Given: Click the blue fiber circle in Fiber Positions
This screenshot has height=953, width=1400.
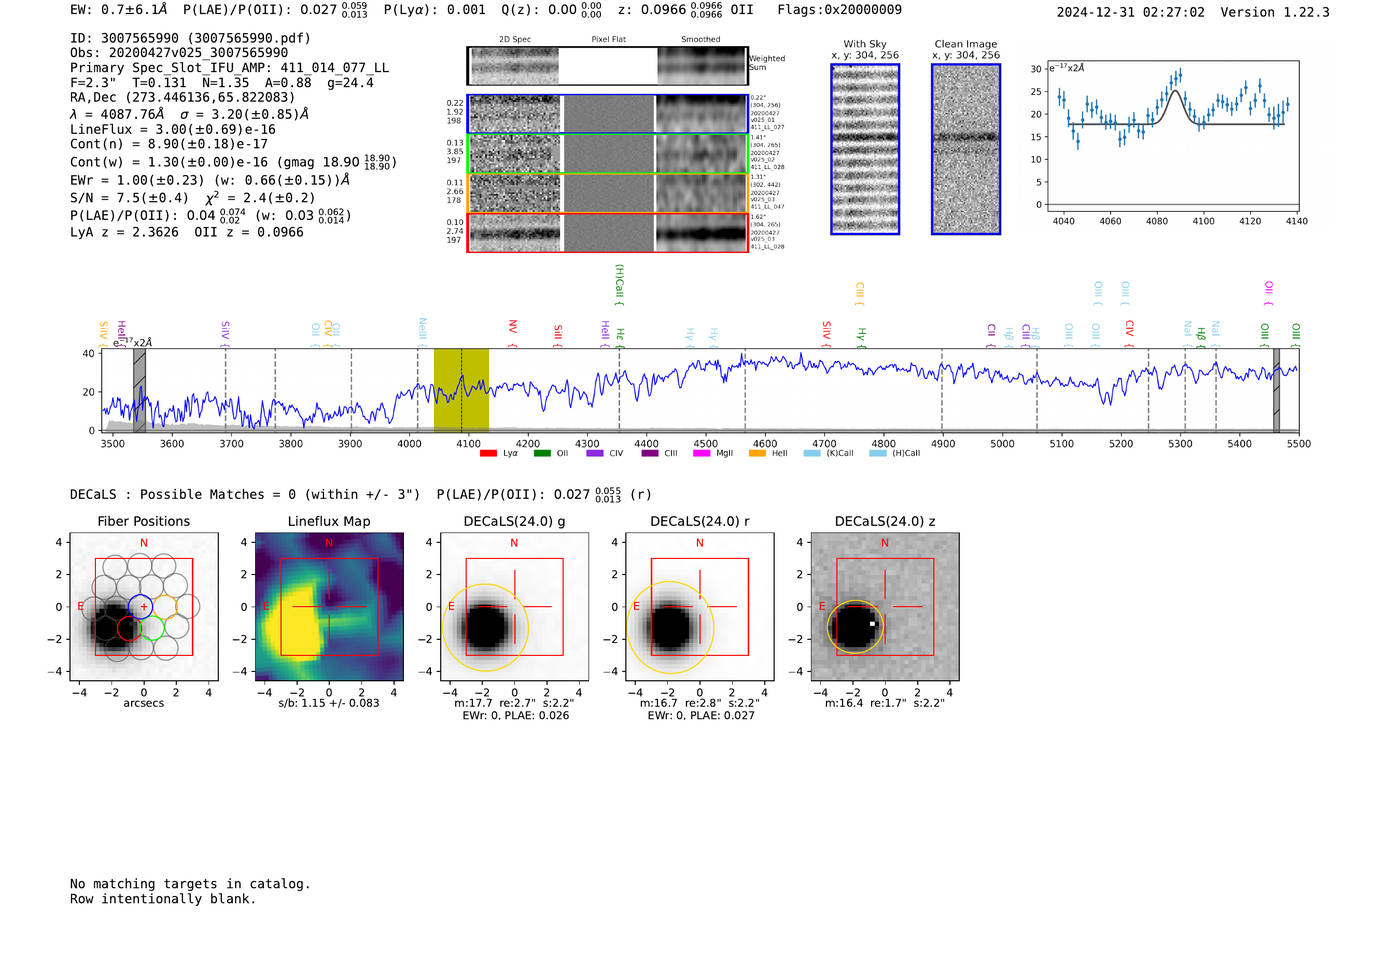Looking at the screenshot, I should pos(141,606).
